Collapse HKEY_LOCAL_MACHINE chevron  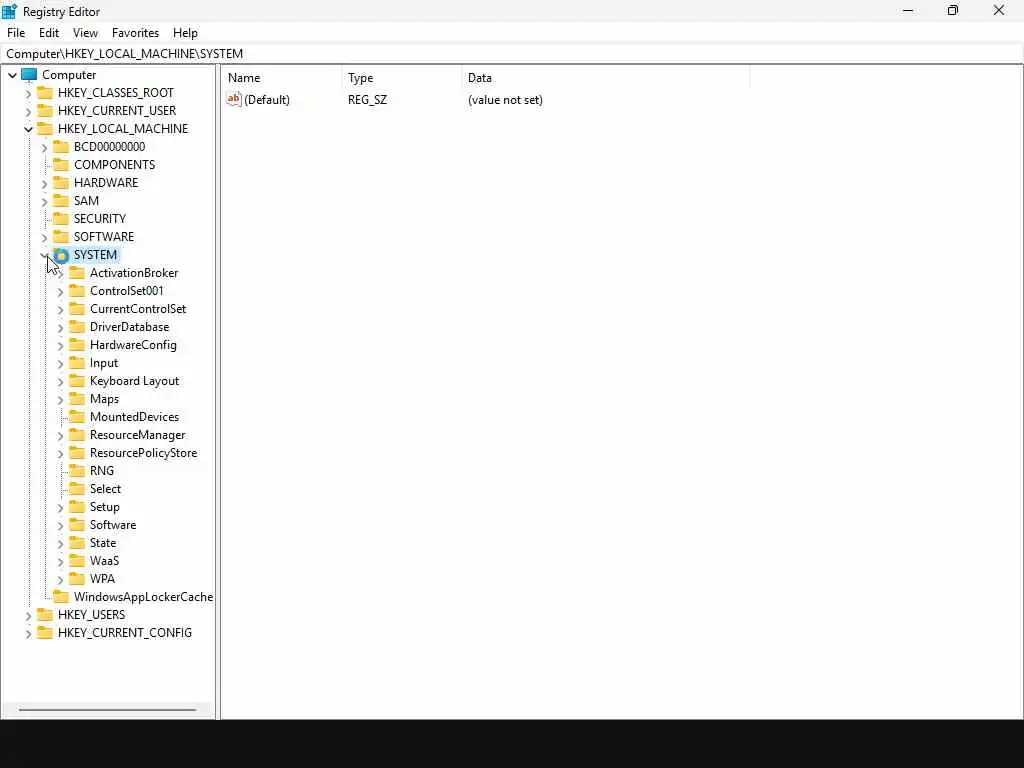[28, 129]
